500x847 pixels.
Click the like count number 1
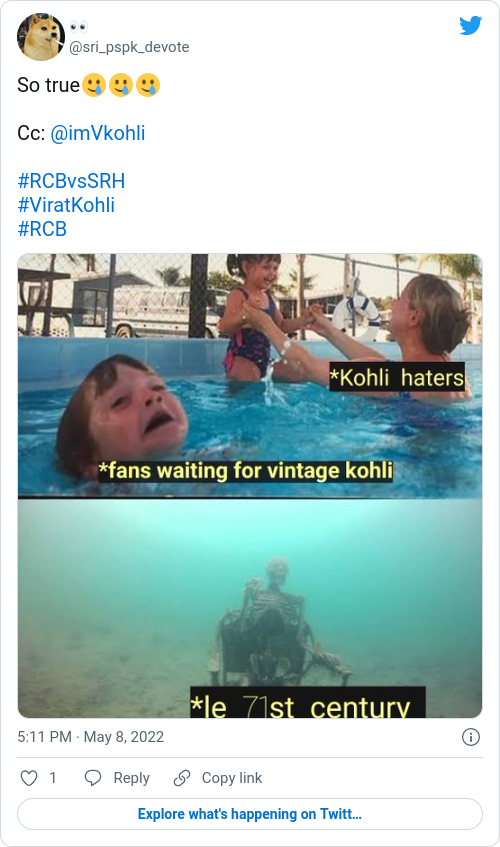(52, 778)
